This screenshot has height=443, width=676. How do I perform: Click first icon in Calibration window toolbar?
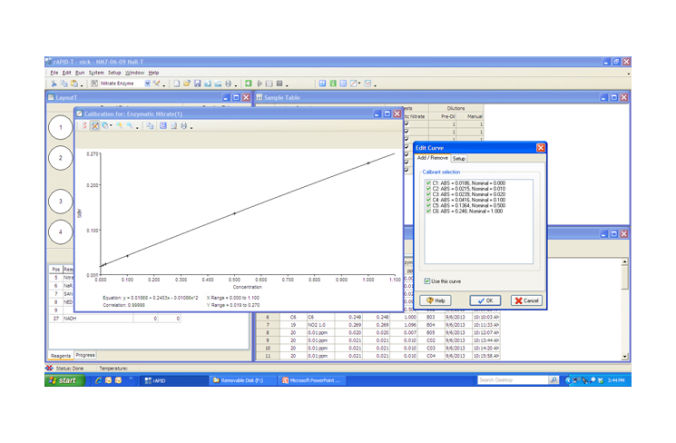tap(85, 126)
